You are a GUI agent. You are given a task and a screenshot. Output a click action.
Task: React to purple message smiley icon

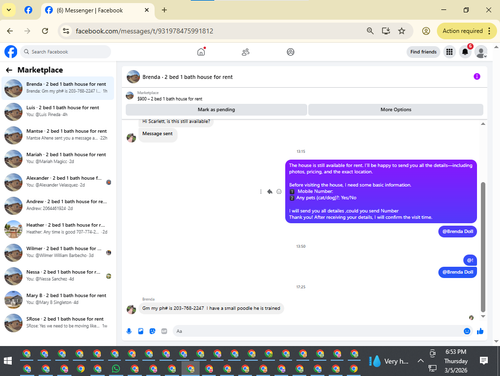tap(279, 191)
